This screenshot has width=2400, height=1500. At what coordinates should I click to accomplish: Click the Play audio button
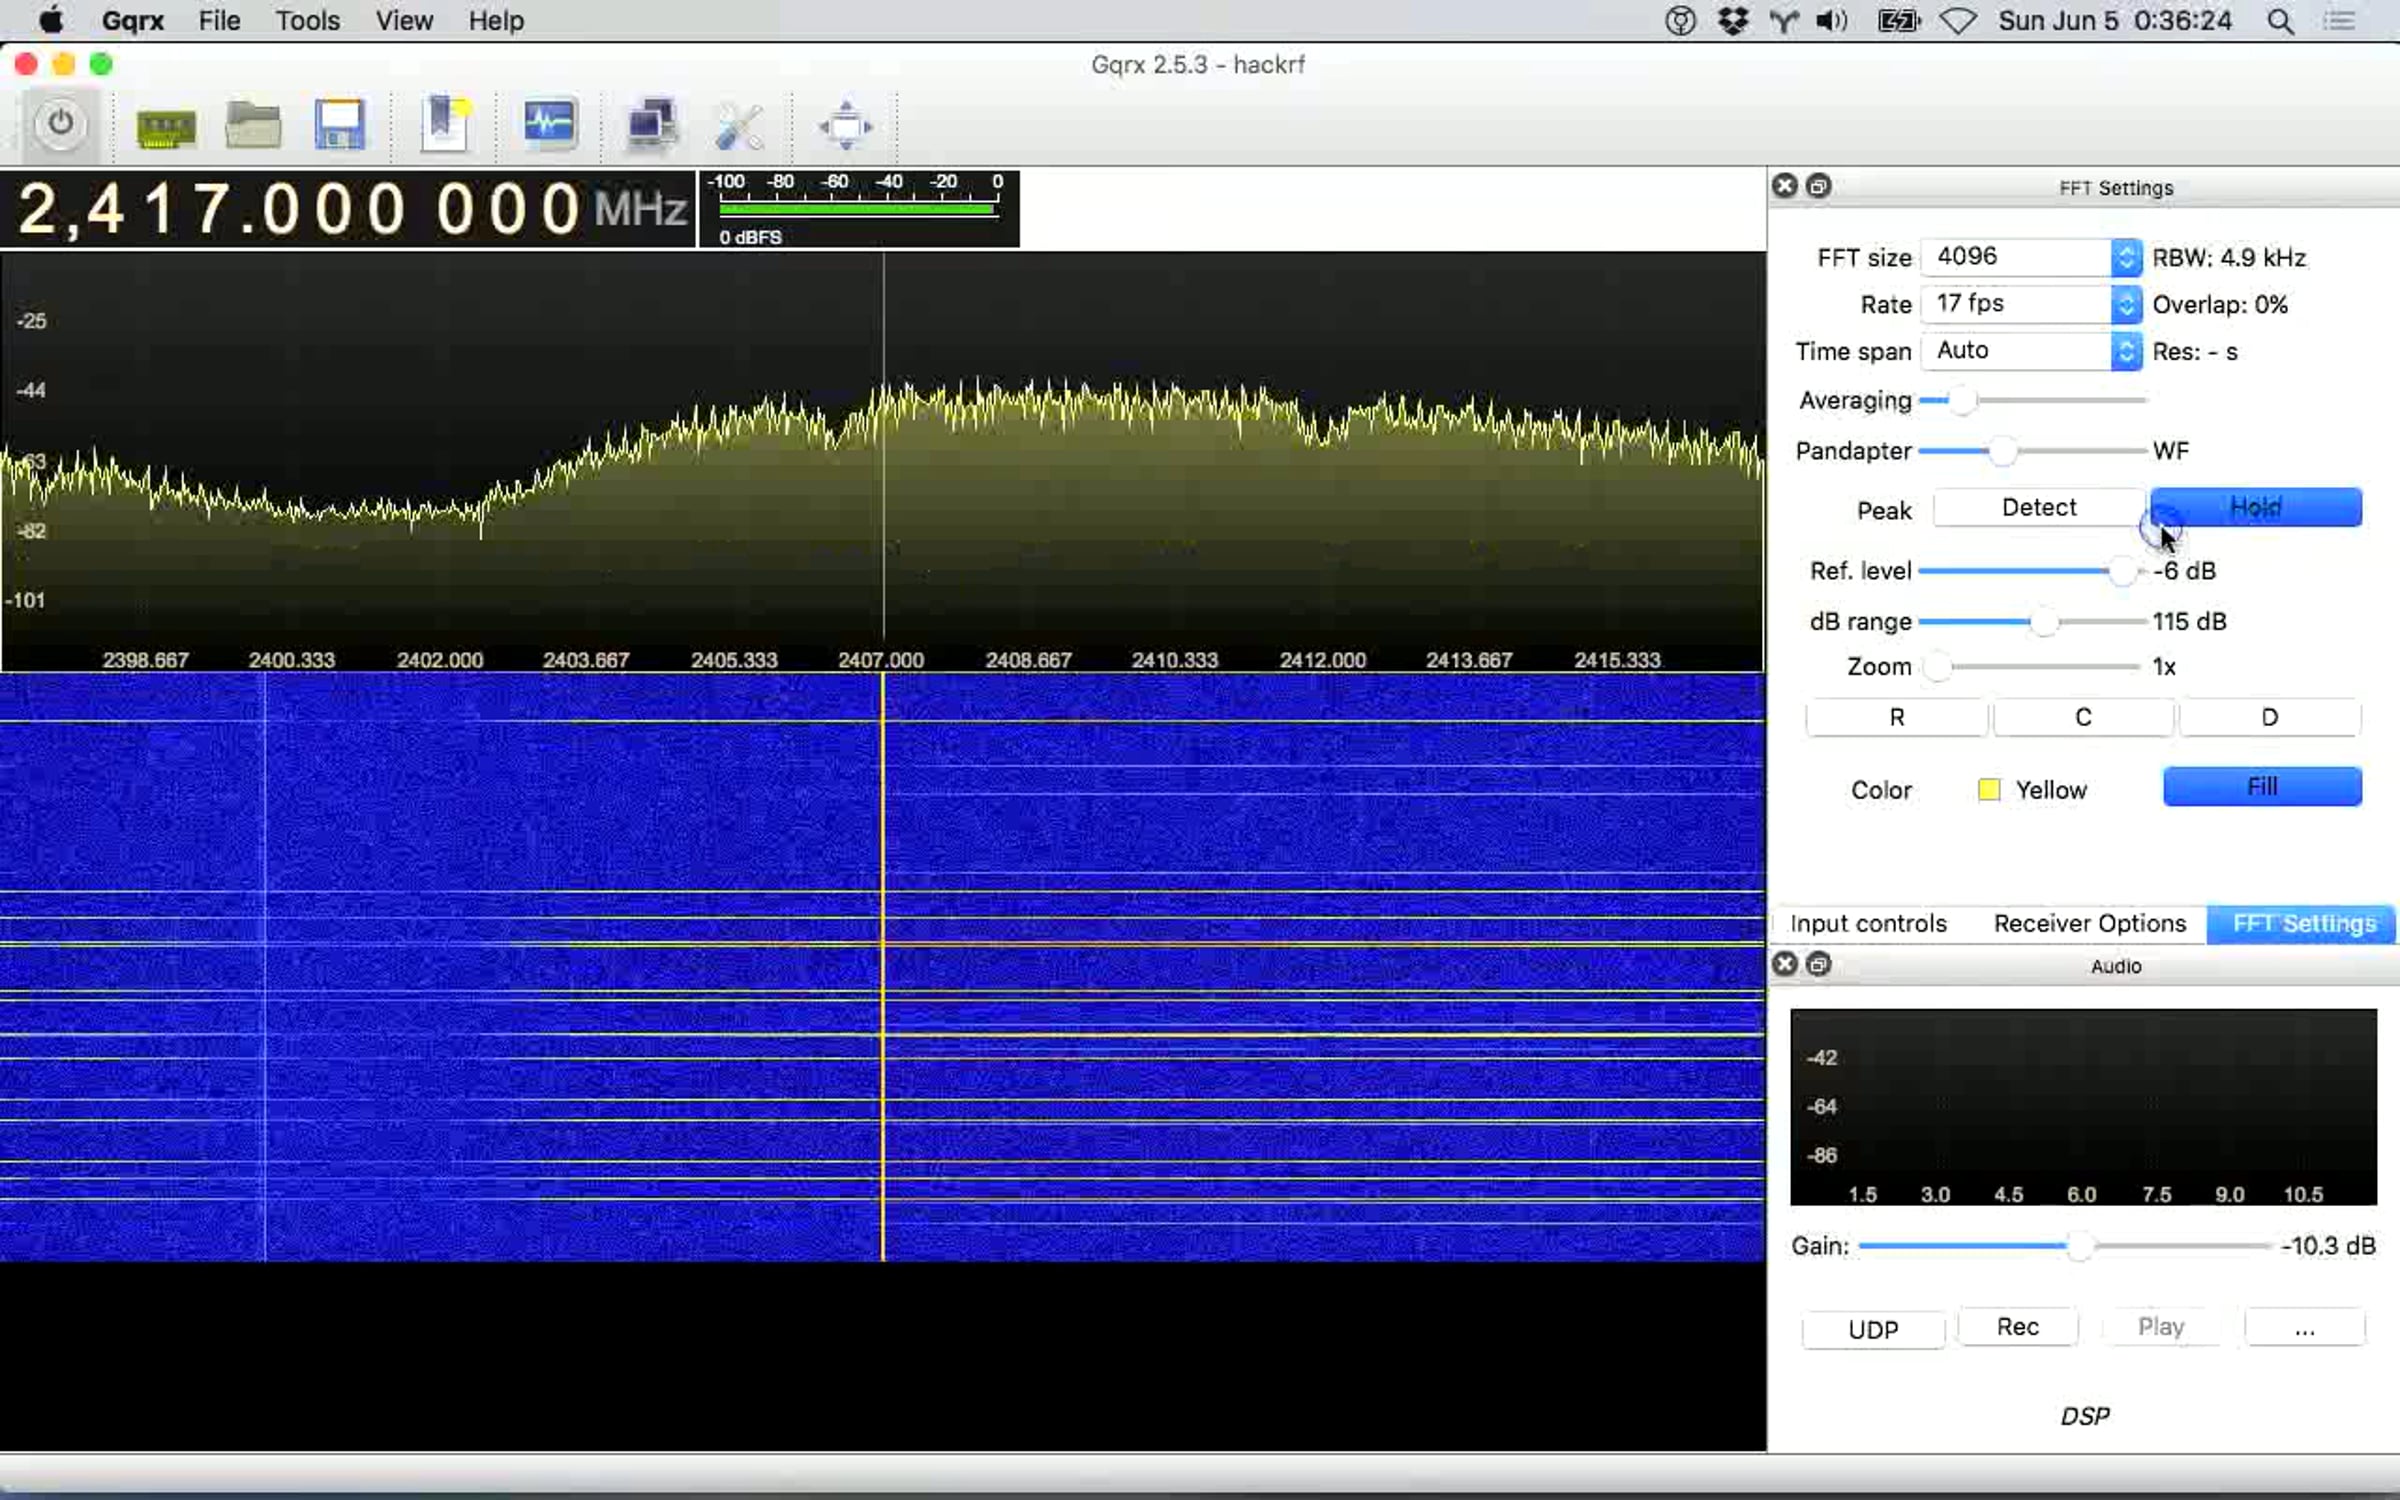pyautogui.click(x=2161, y=1327)
